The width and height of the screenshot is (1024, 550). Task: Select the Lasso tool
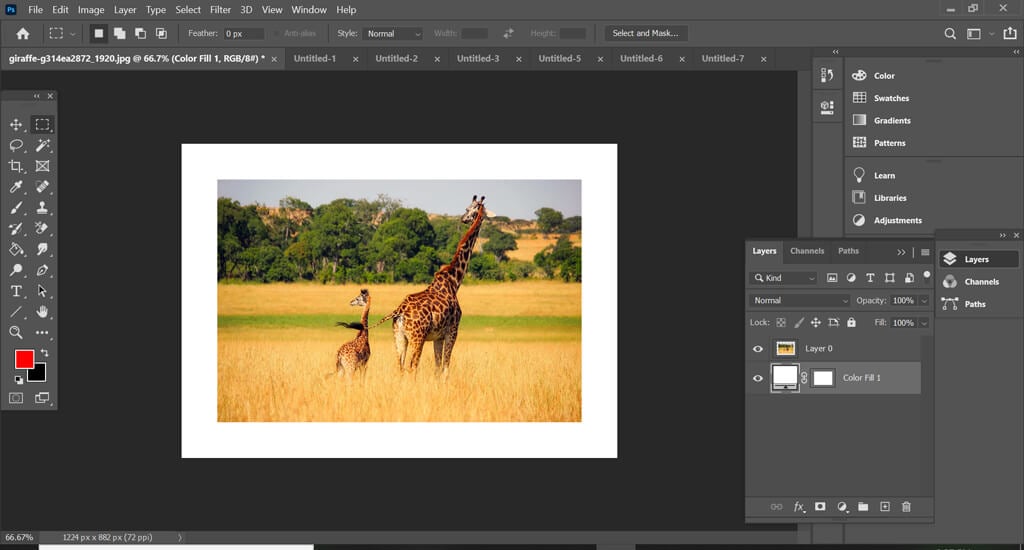(16, 145)
